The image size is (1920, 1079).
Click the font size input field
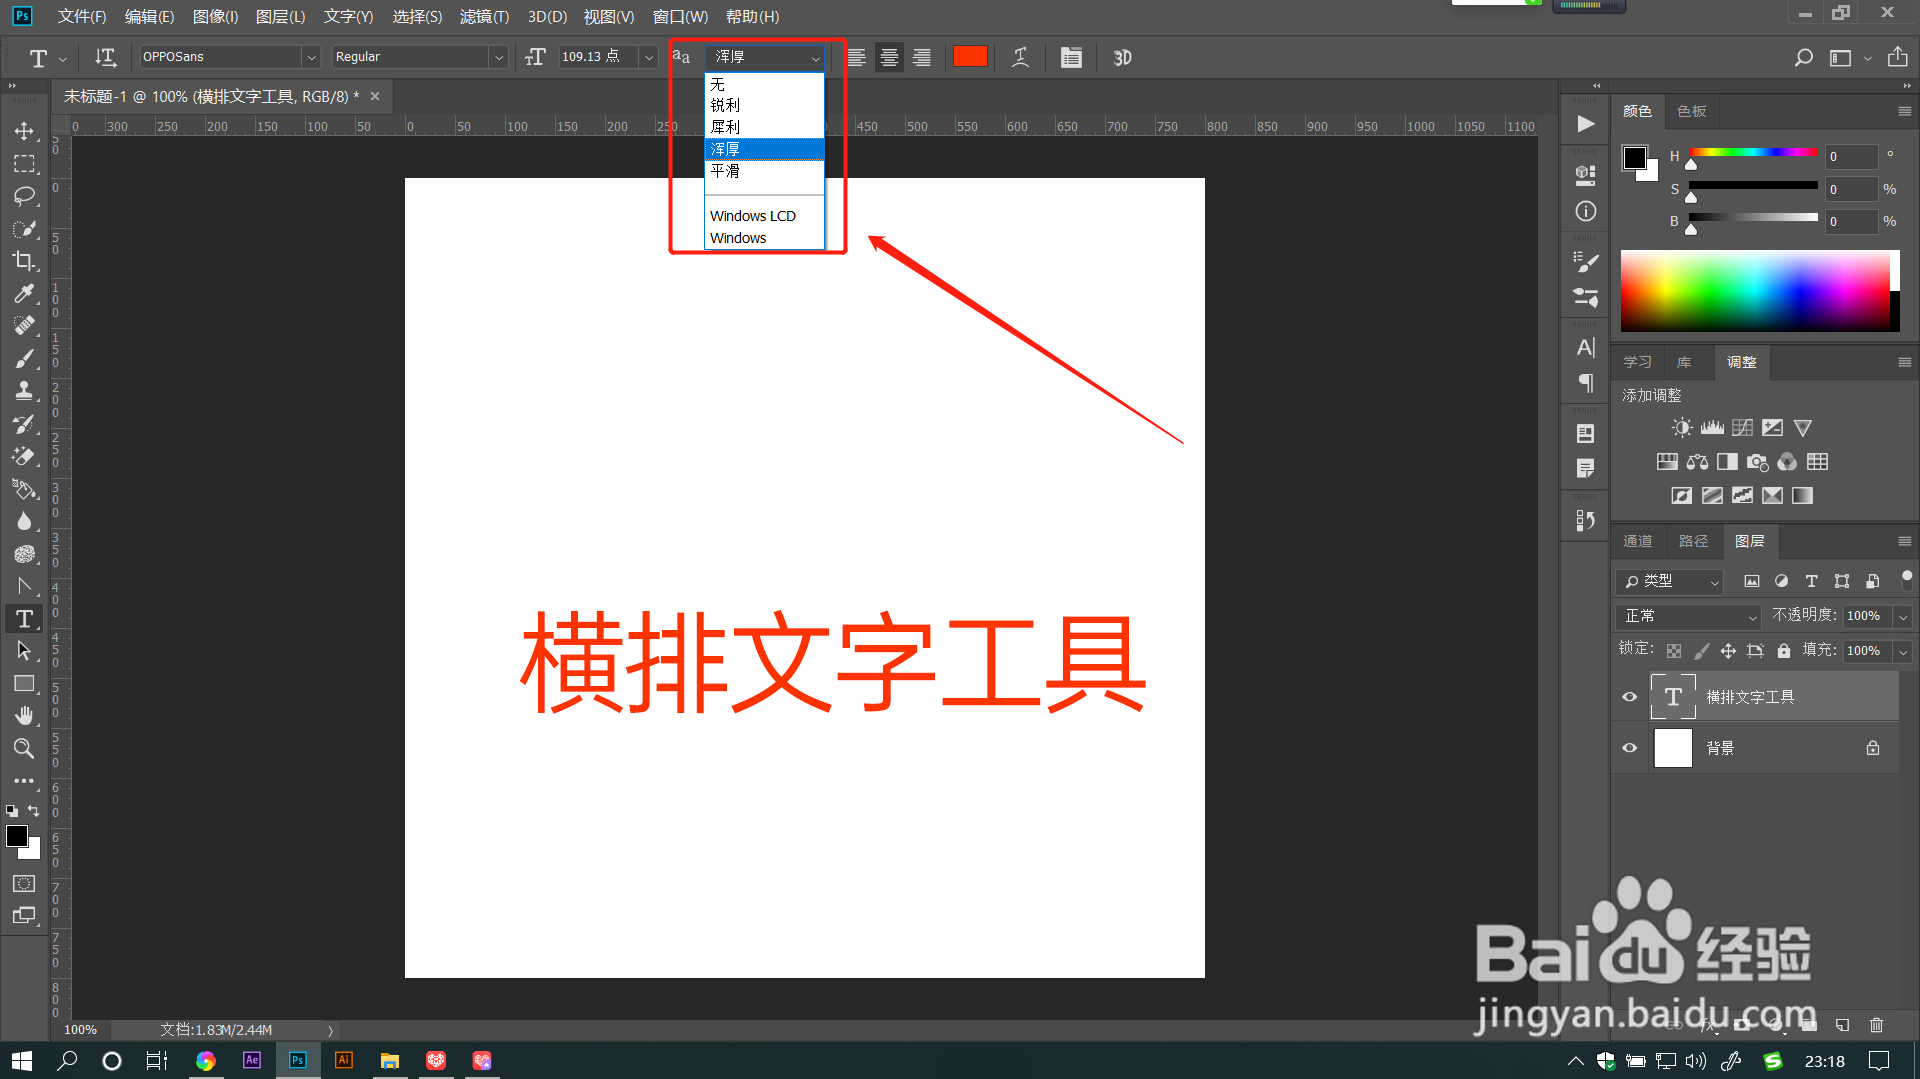(597, 57)
